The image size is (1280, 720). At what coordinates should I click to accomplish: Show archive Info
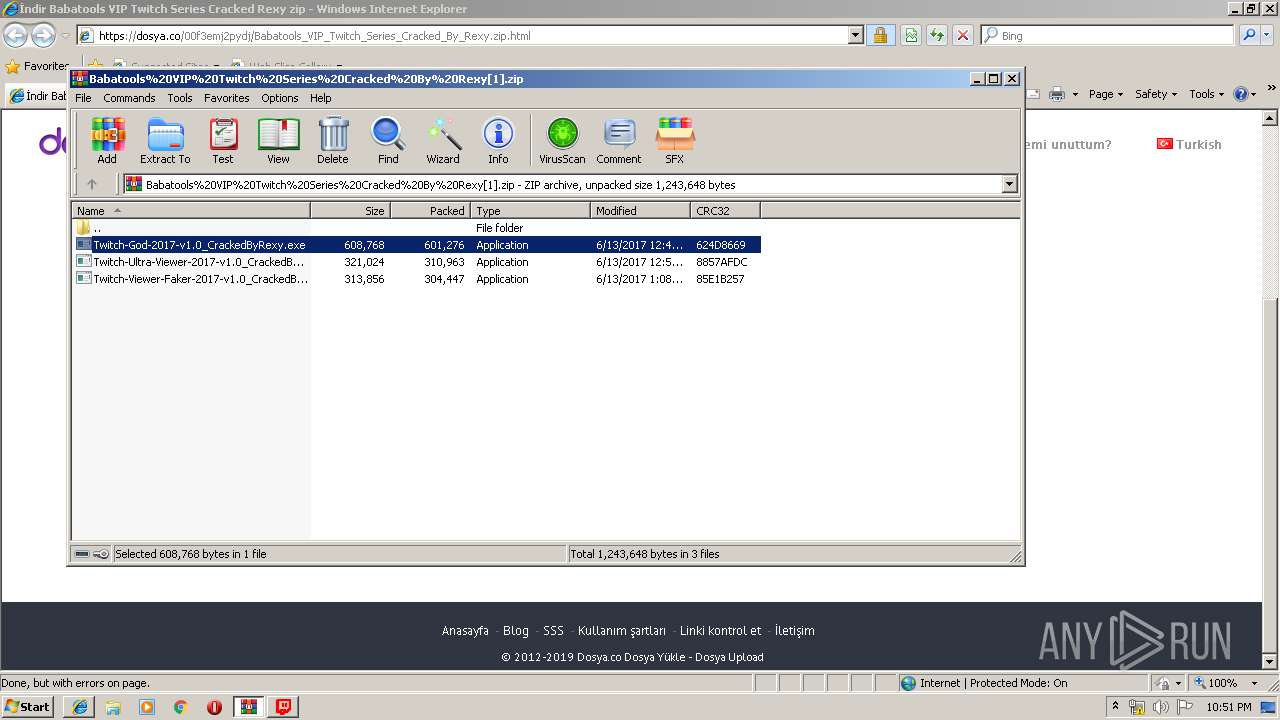(498, 141)
